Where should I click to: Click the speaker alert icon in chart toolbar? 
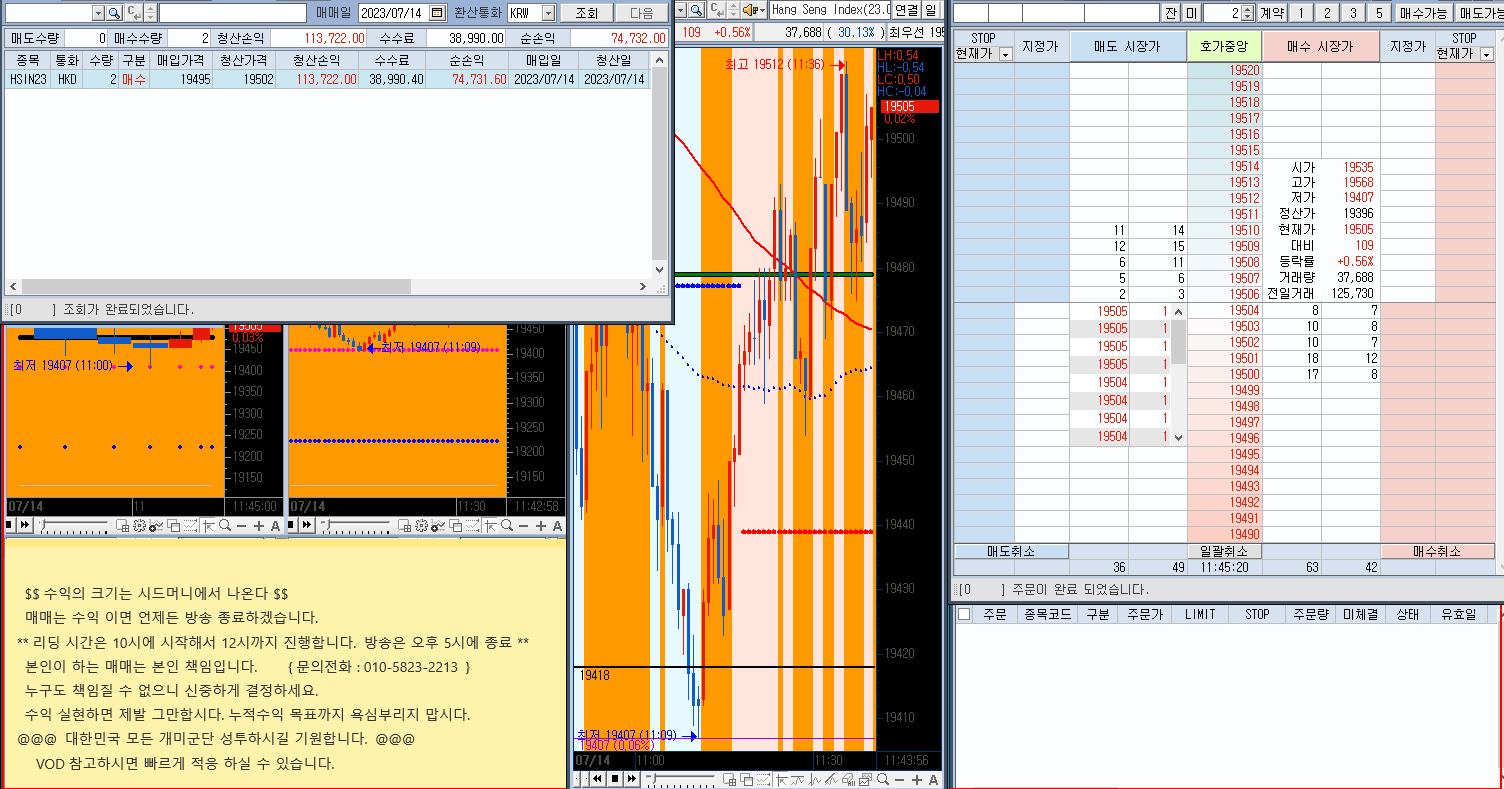pos(752,11)
